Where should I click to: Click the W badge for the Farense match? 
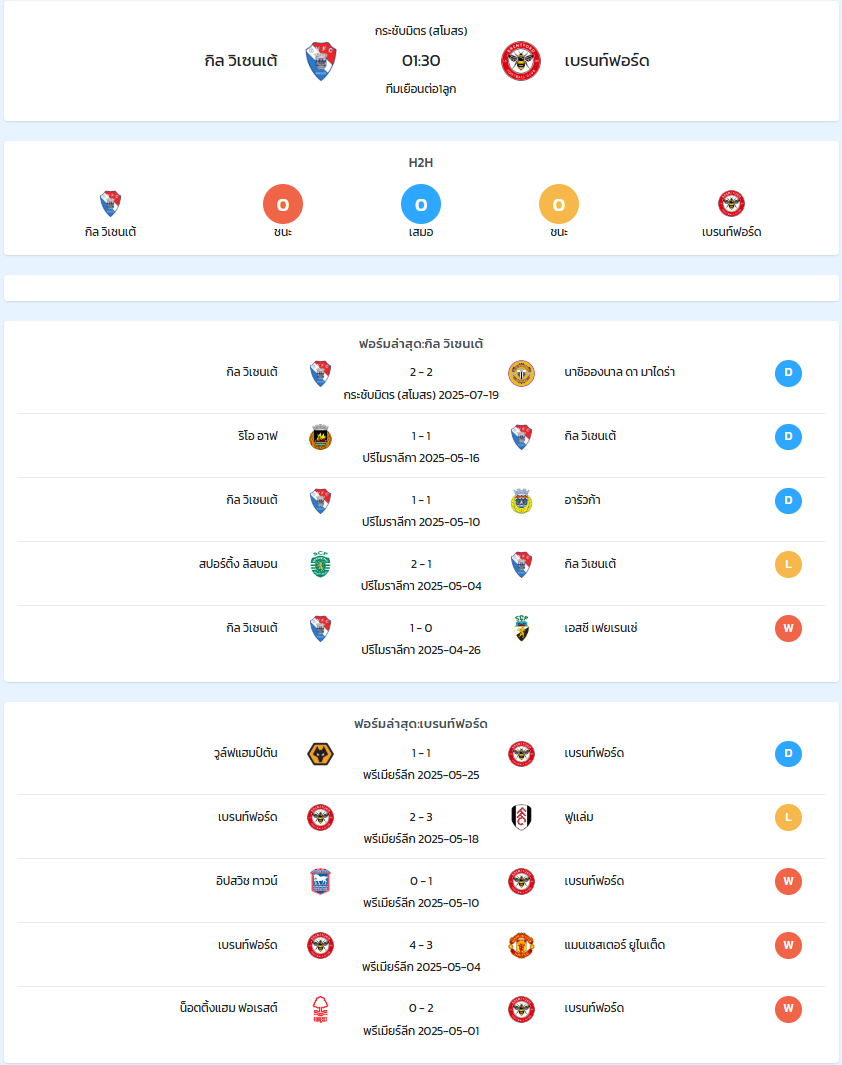point(788,628)
